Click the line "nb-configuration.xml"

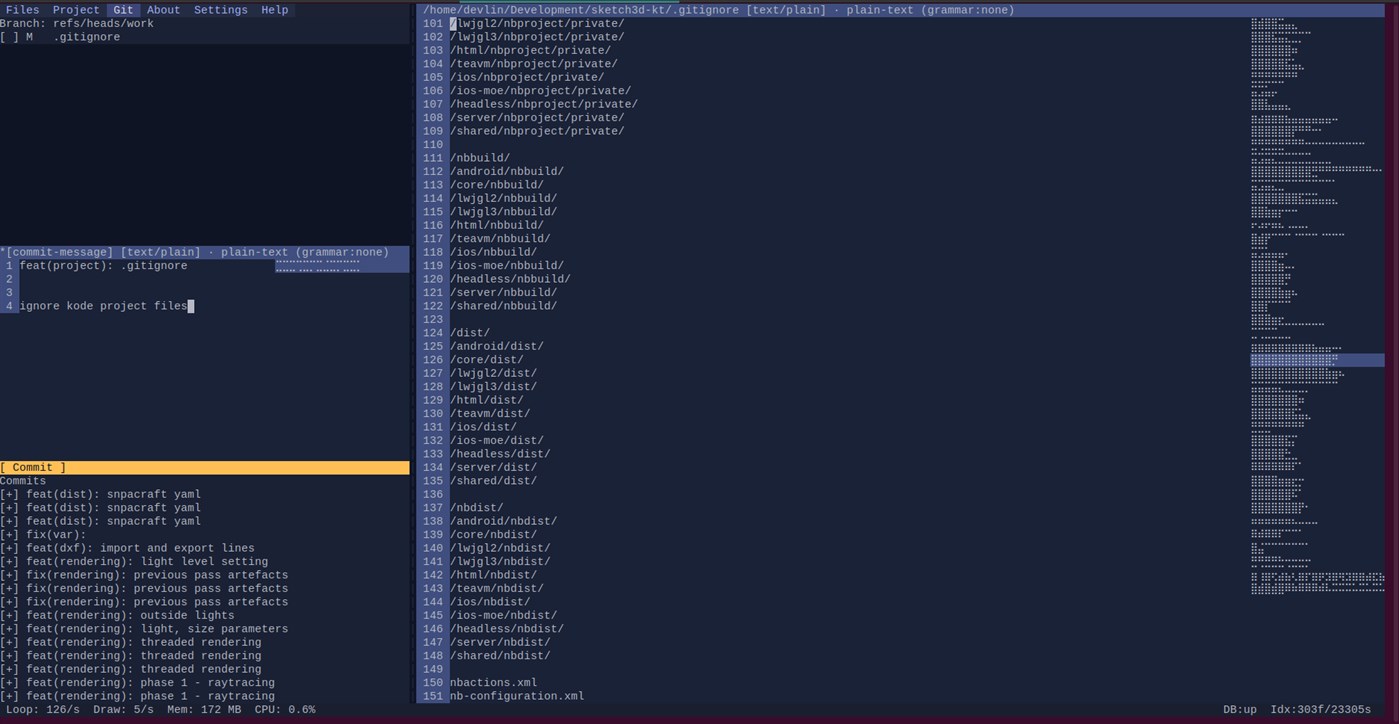tap(517, 696)
